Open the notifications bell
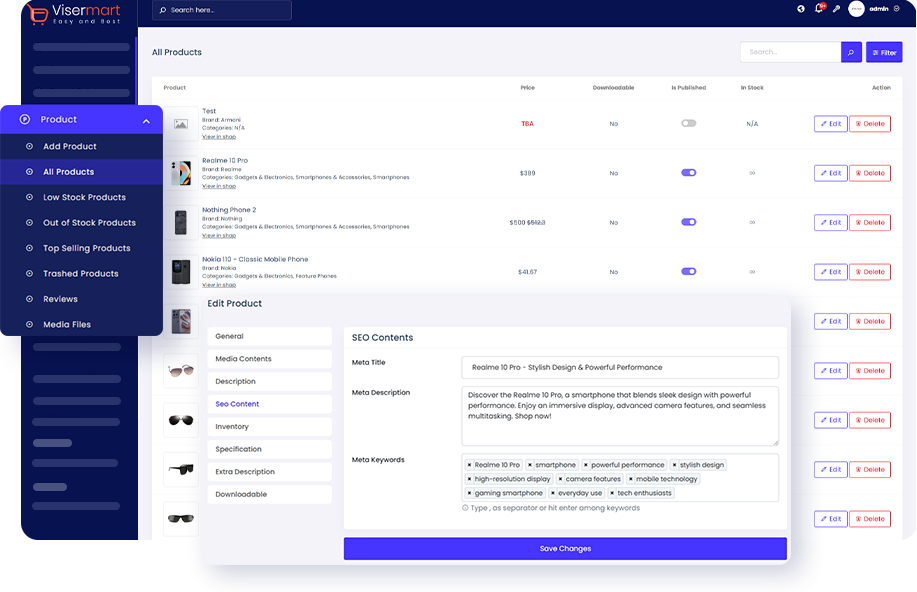917x592 pixels. pos(819,9)
